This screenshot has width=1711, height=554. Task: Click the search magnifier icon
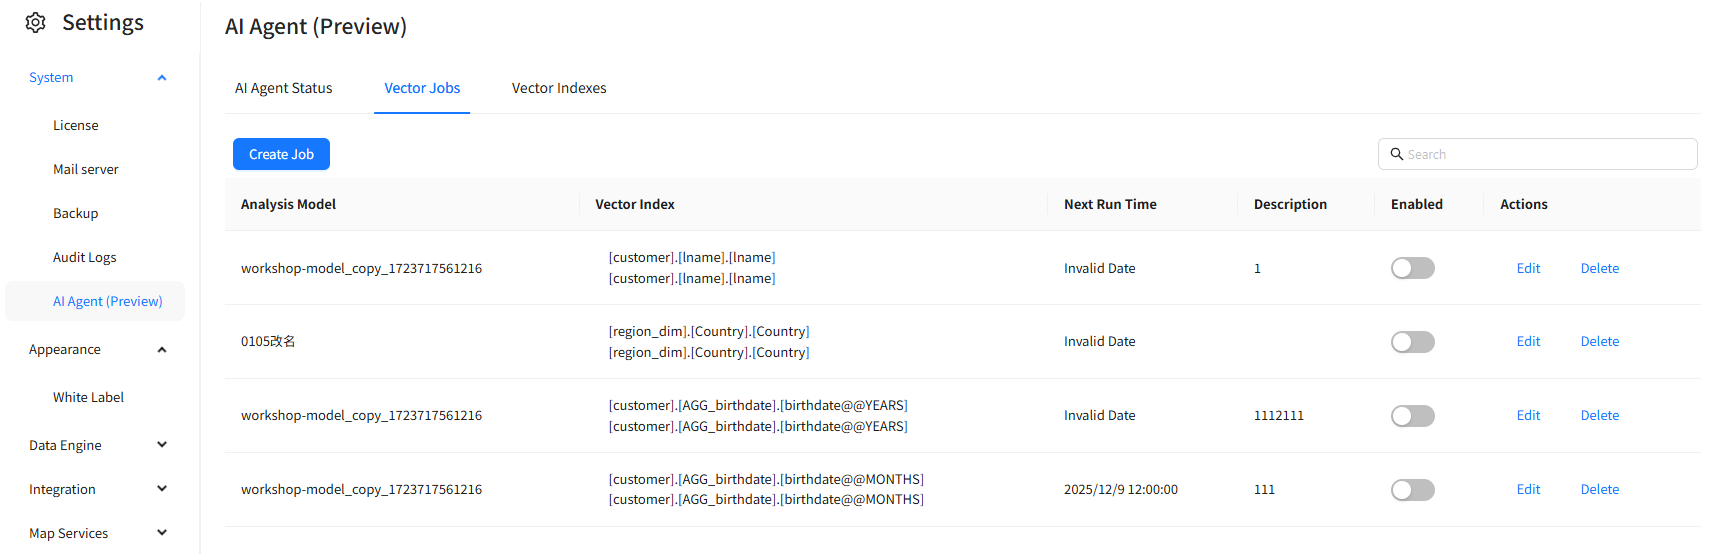[x=1396, y=154]
